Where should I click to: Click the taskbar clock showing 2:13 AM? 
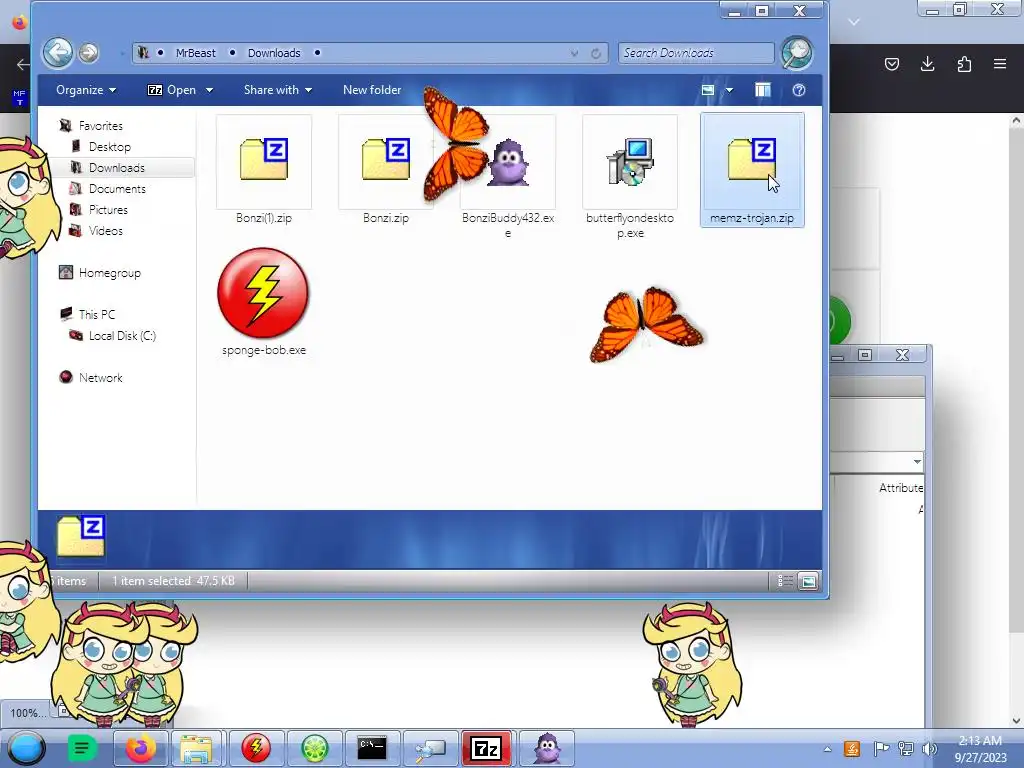pos(980,748)
